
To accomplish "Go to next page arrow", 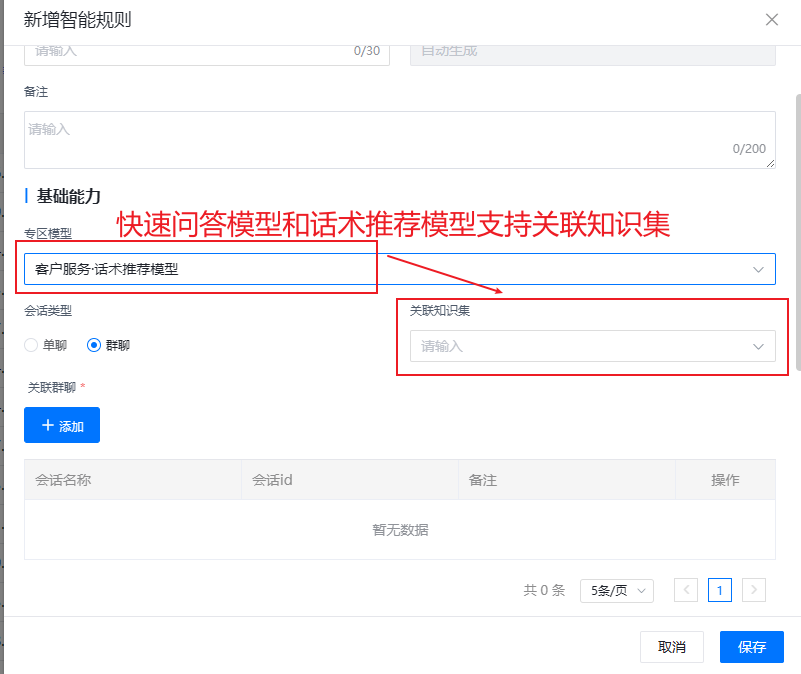I will click(x=754, y=590).
